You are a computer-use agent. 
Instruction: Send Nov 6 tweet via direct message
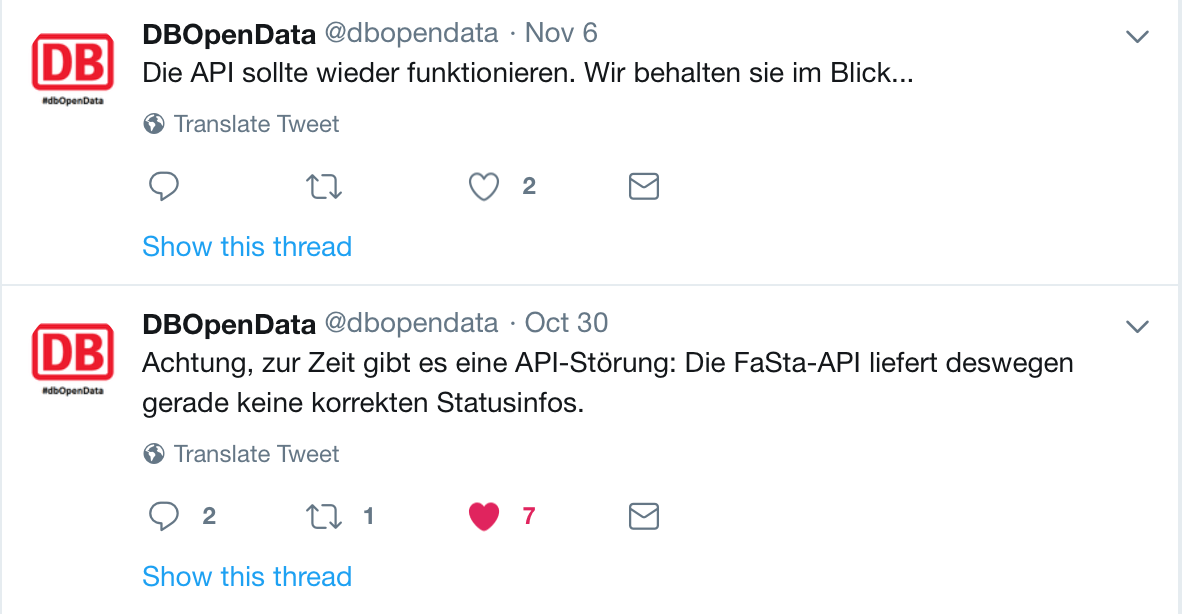(643, 187)
